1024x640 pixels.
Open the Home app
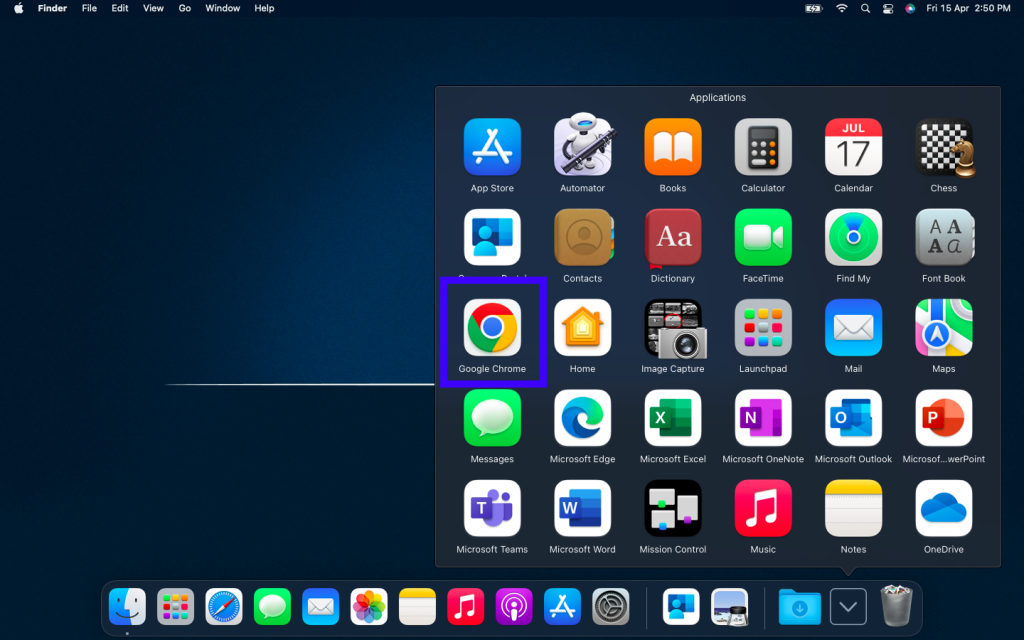[x=582, y=327]
